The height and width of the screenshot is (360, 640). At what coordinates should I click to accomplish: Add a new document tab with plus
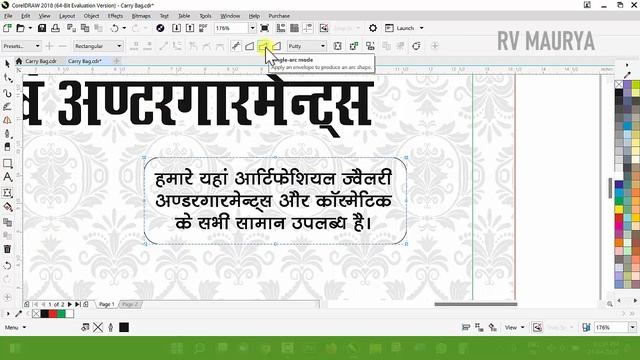click(116, 61)
